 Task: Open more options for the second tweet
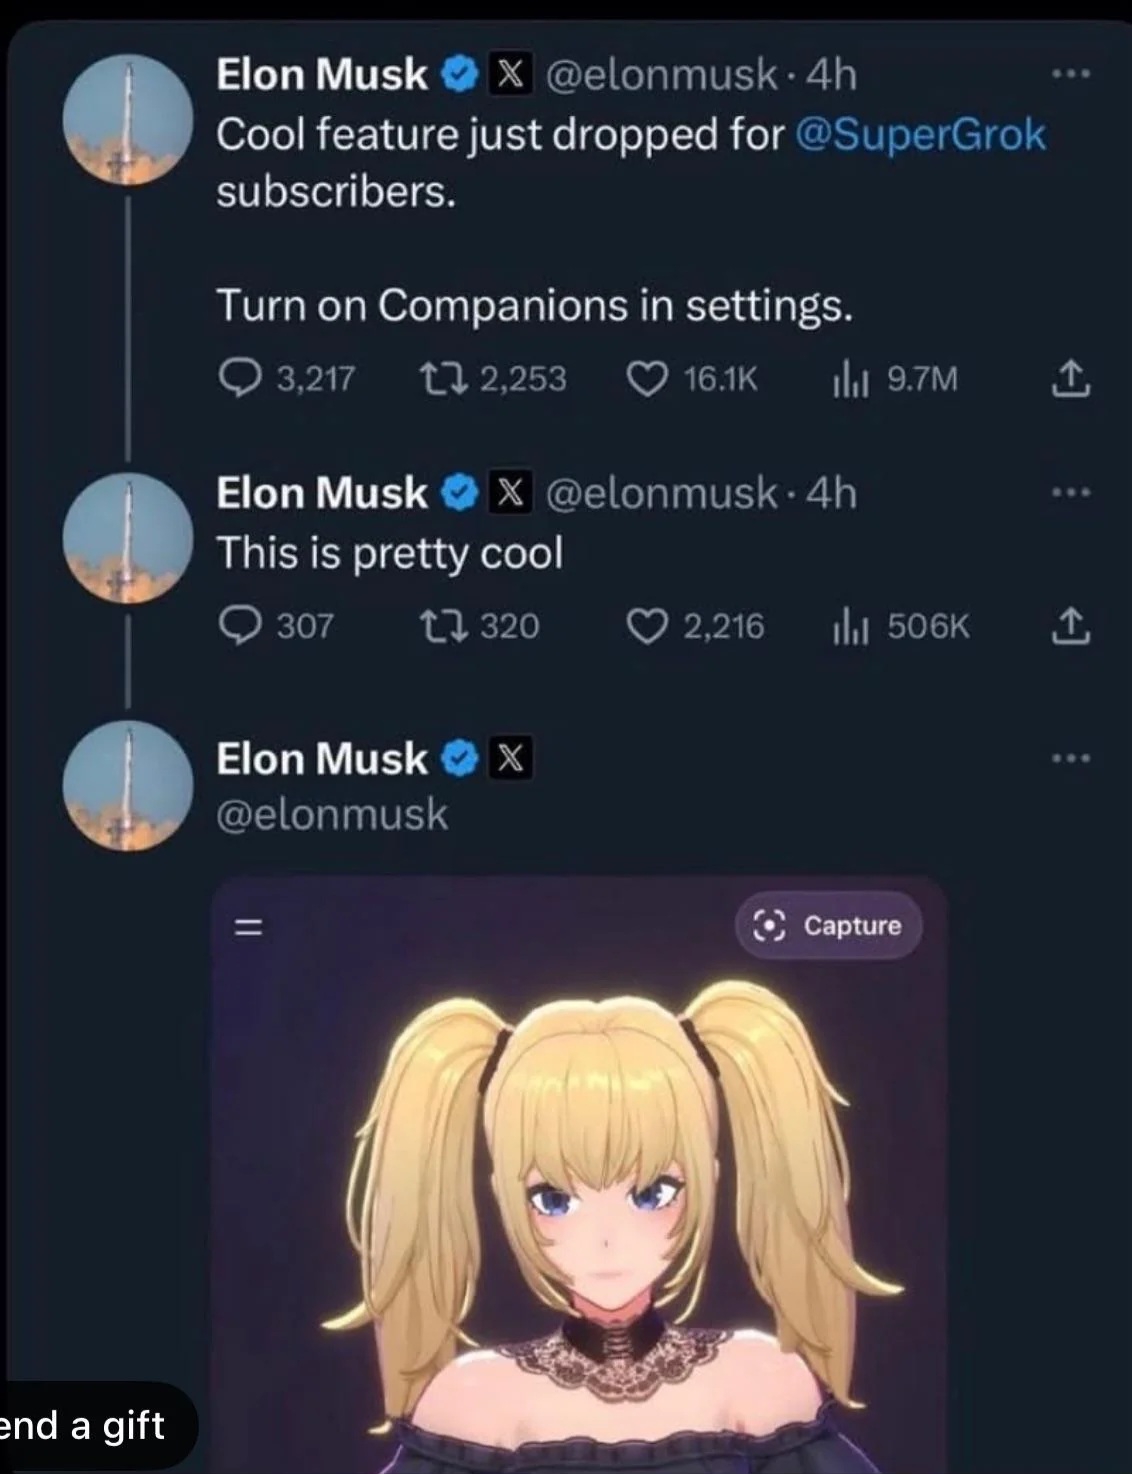1071,492
